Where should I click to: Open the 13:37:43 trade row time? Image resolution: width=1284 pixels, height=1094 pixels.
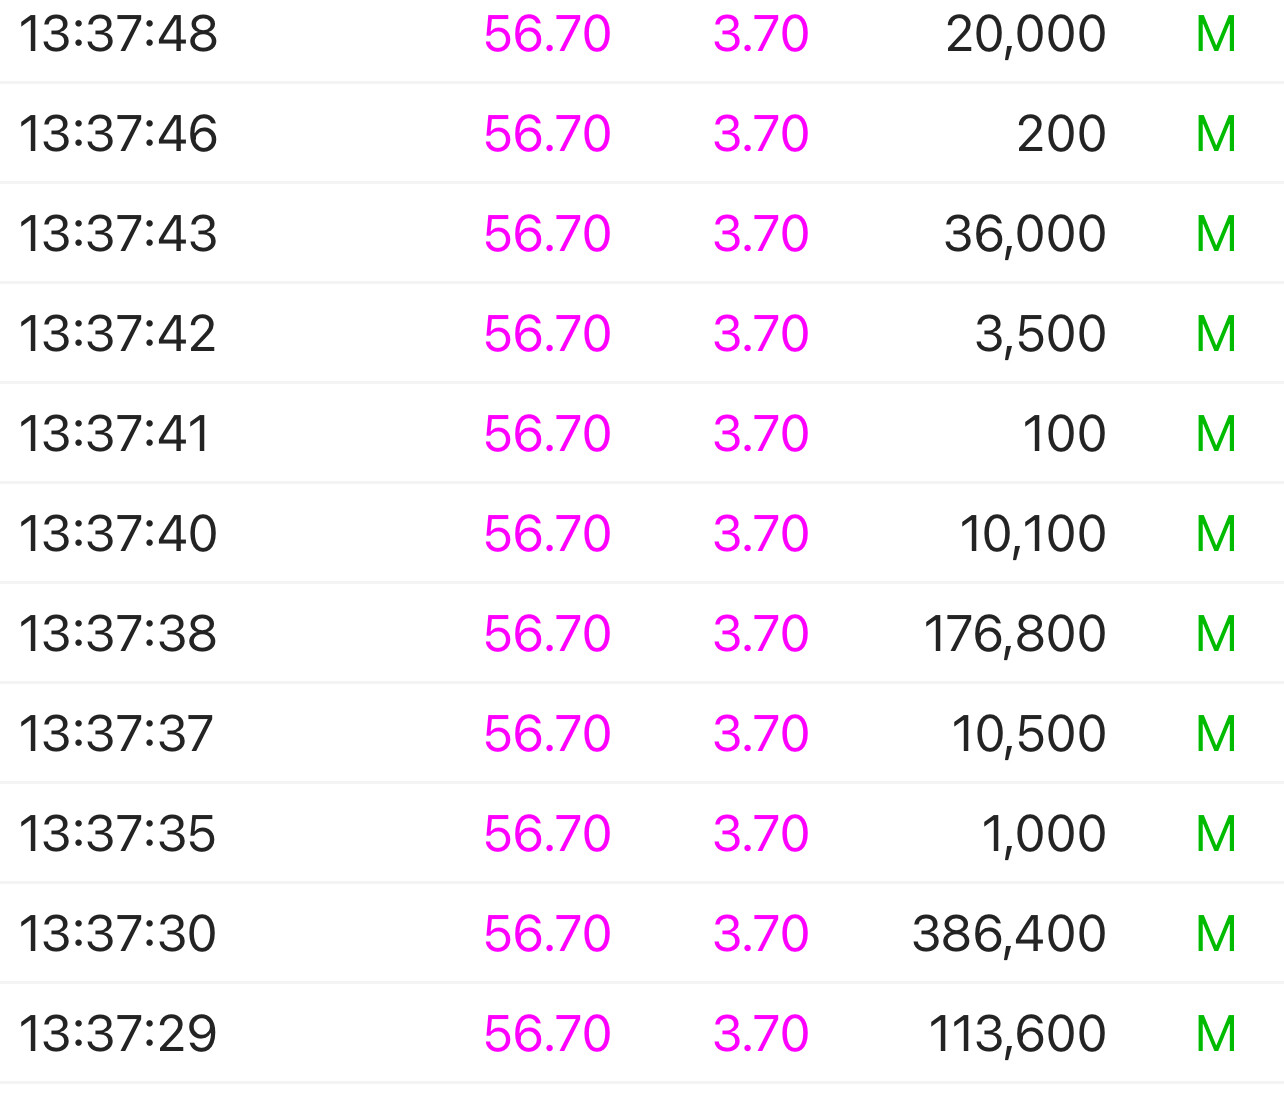(x=118, y=234)
